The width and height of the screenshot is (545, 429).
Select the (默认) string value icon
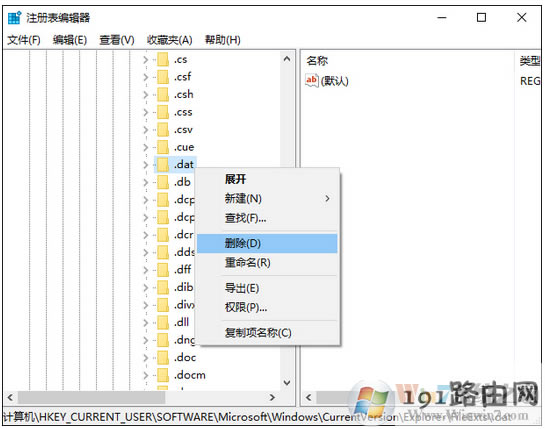coord(311,81)
